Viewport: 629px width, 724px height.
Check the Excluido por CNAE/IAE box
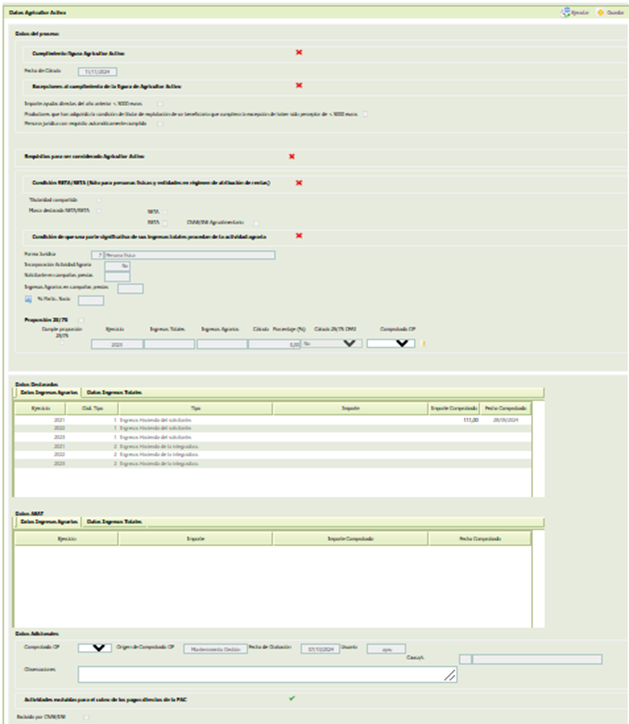(x=87, y=716)
